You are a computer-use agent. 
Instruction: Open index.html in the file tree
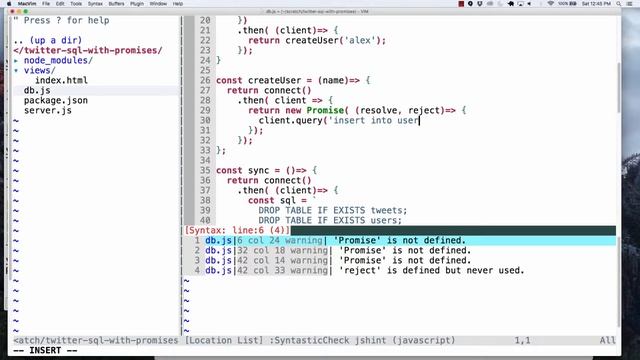click(61, 80)
